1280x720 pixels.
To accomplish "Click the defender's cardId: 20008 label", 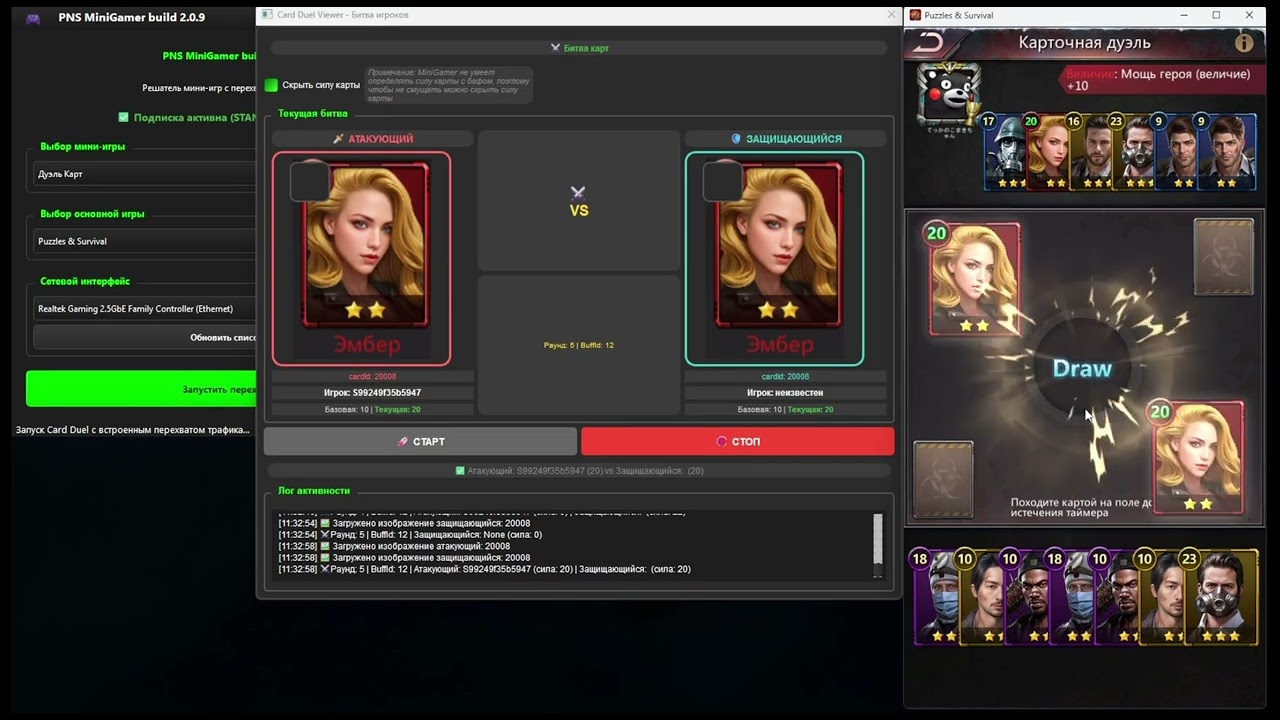I will tap(785, 377).
